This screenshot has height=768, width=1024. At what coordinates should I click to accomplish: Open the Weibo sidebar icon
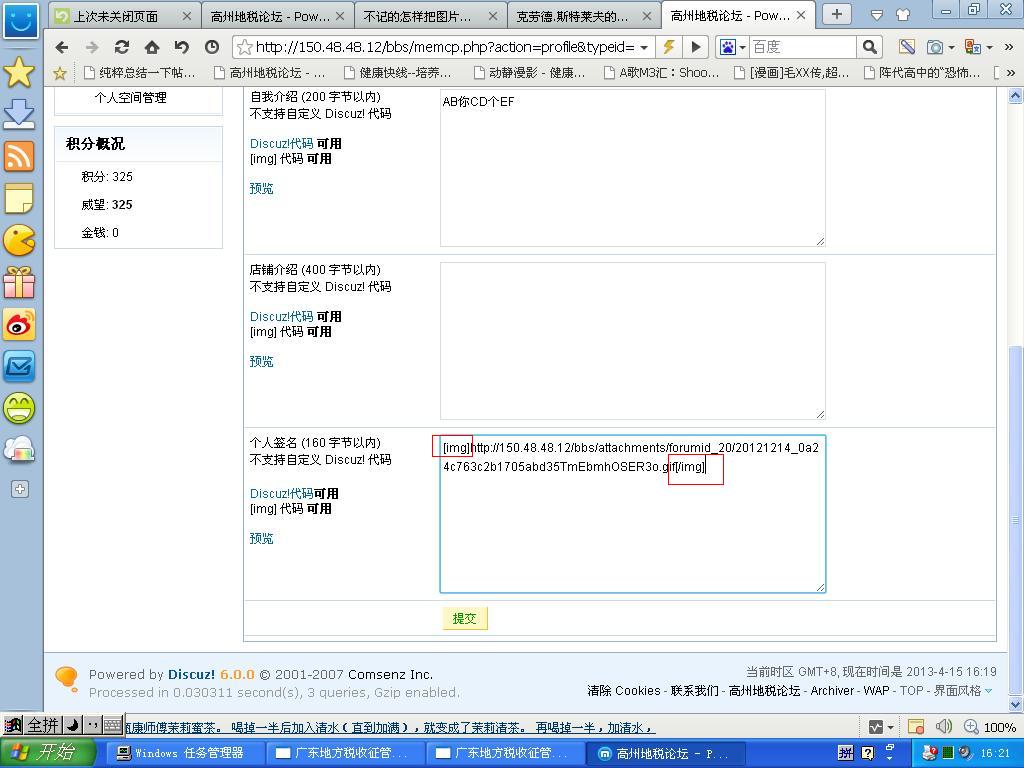(x=19, y=324)
